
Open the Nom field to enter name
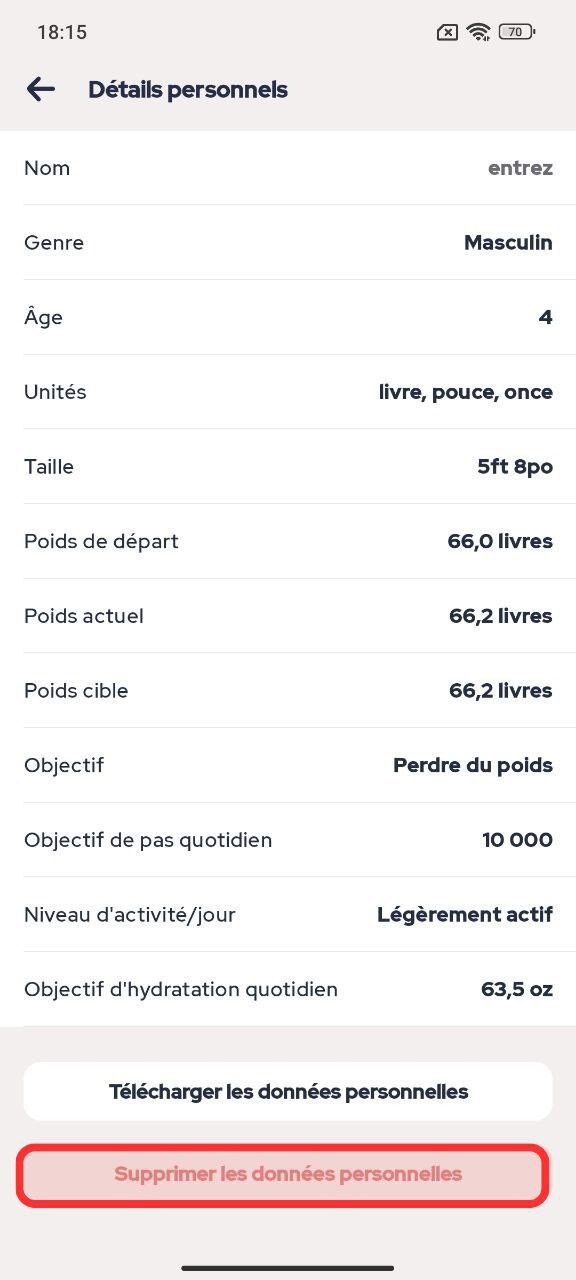288,168
